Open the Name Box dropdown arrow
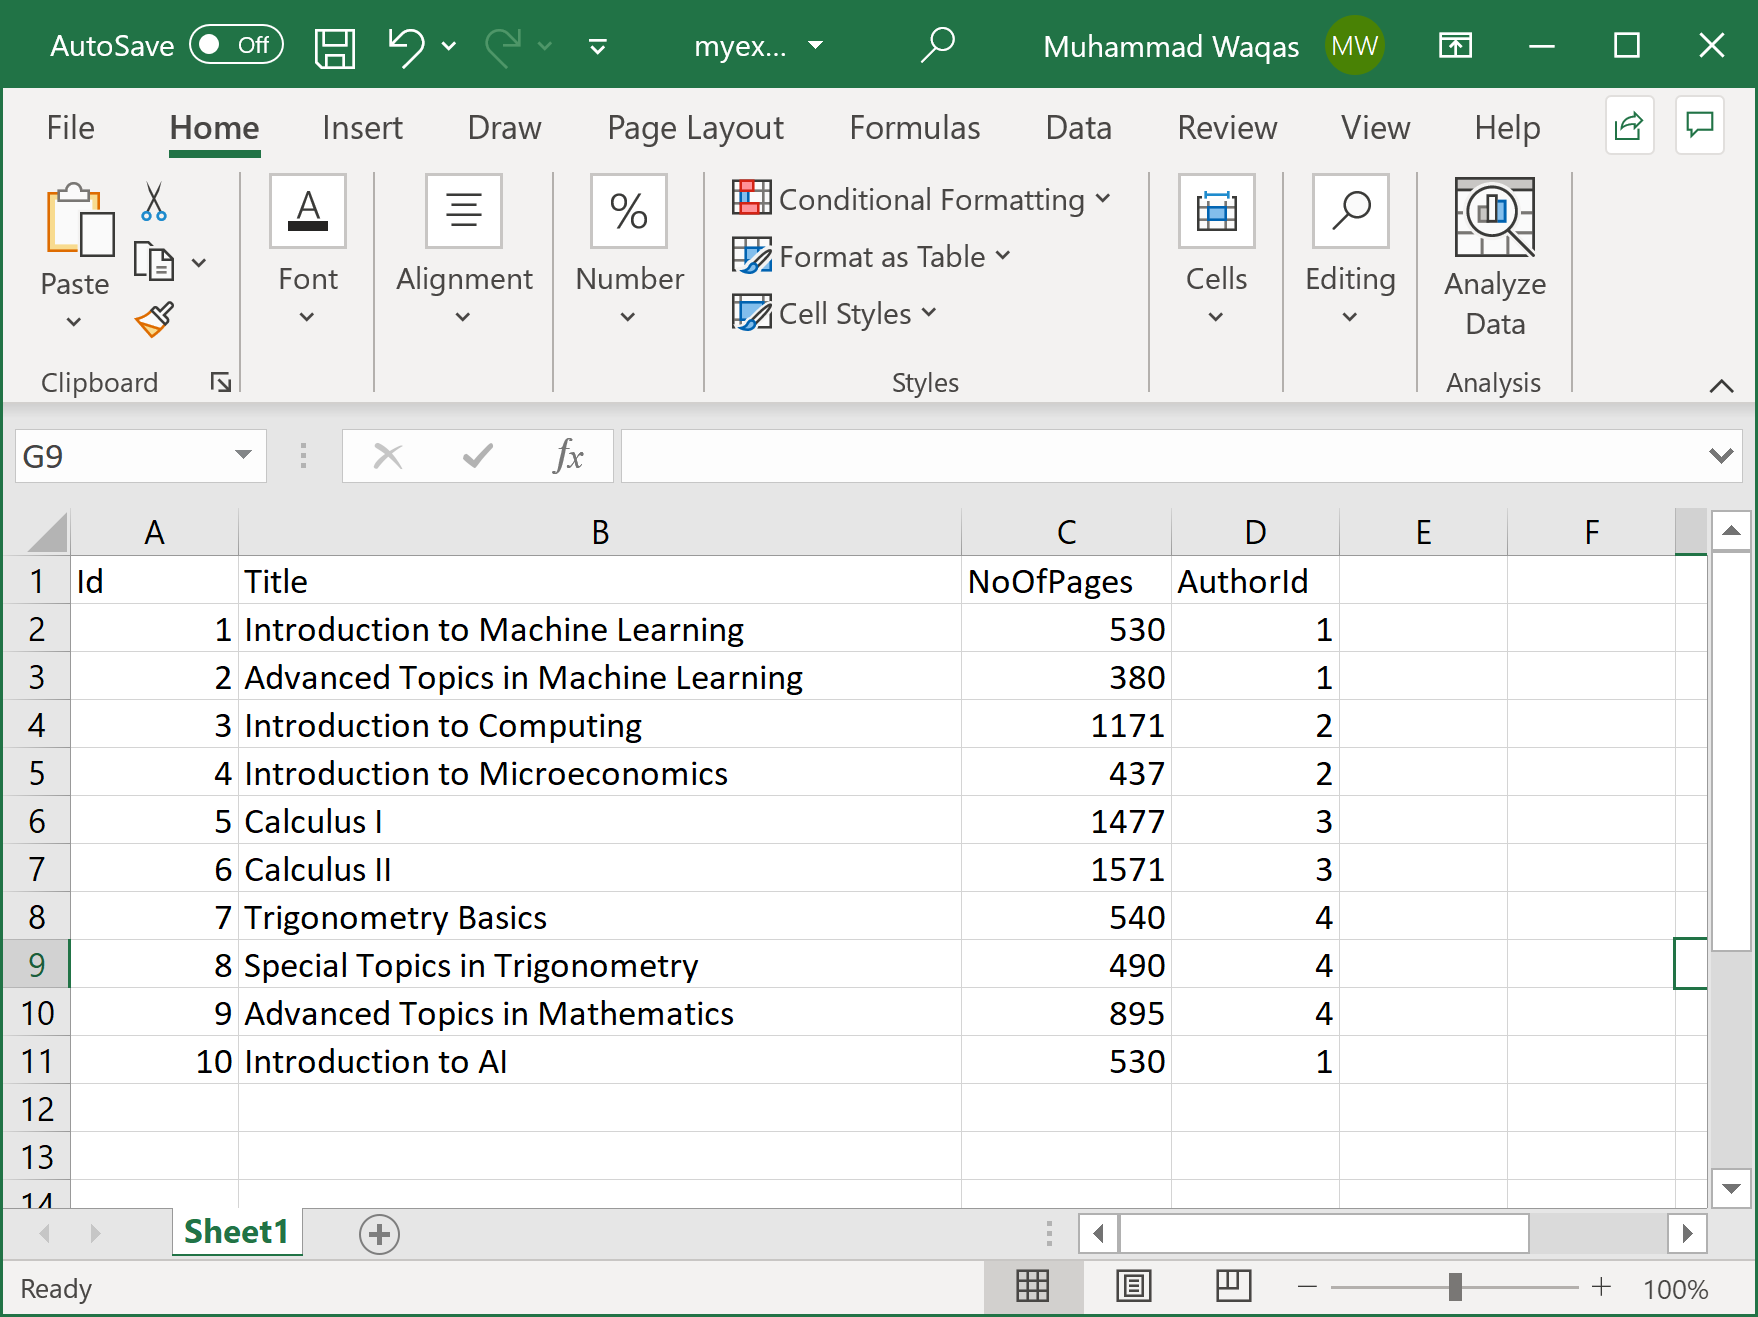Viewport: 1758px width, 1317px height. (x=243, y=455)
